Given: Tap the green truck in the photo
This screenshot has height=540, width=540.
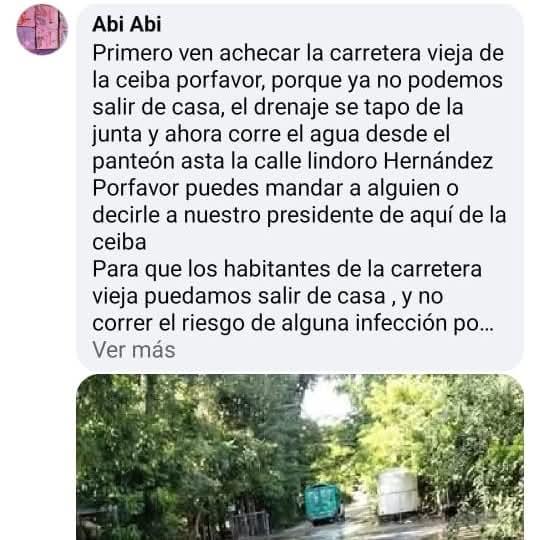Looking at the screenshot, I should click(x=324, y=504).
